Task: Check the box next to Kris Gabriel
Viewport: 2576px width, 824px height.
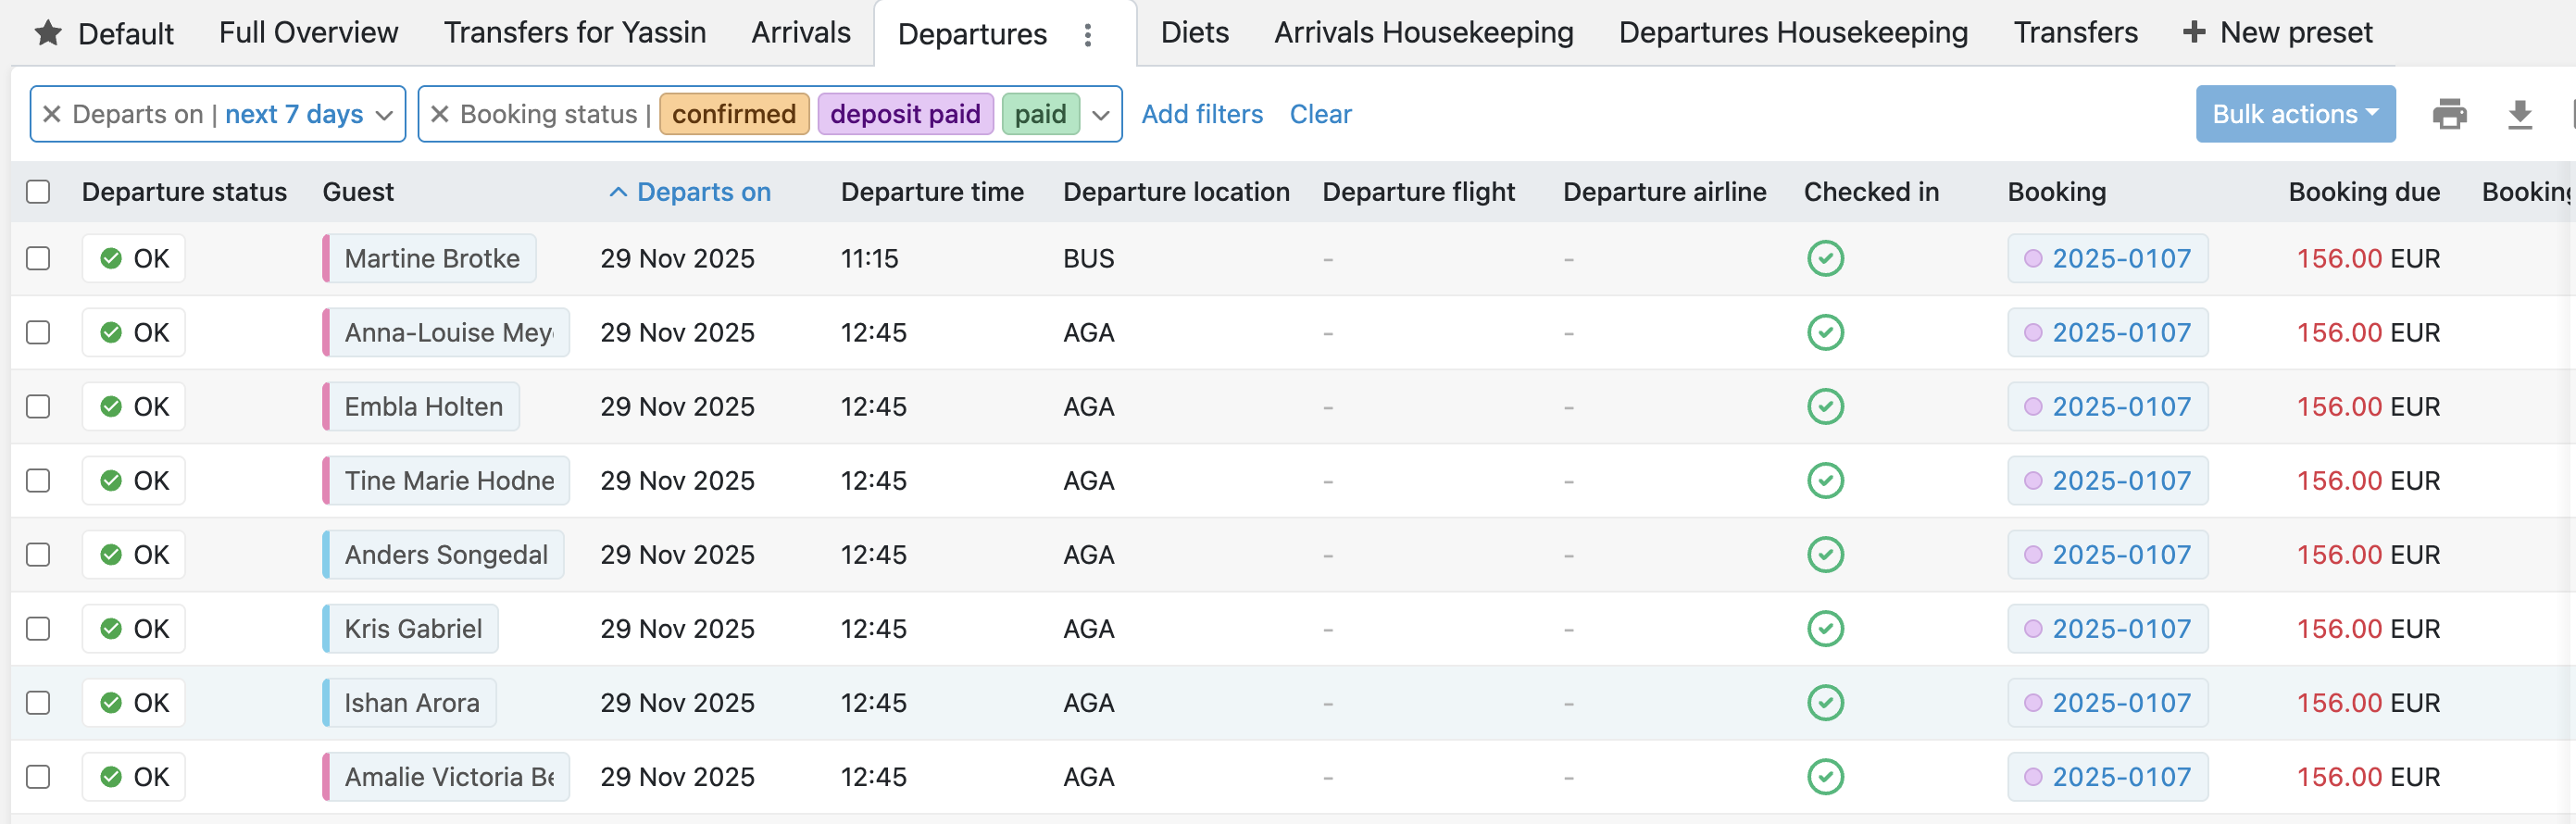Action: pos(38,628)
